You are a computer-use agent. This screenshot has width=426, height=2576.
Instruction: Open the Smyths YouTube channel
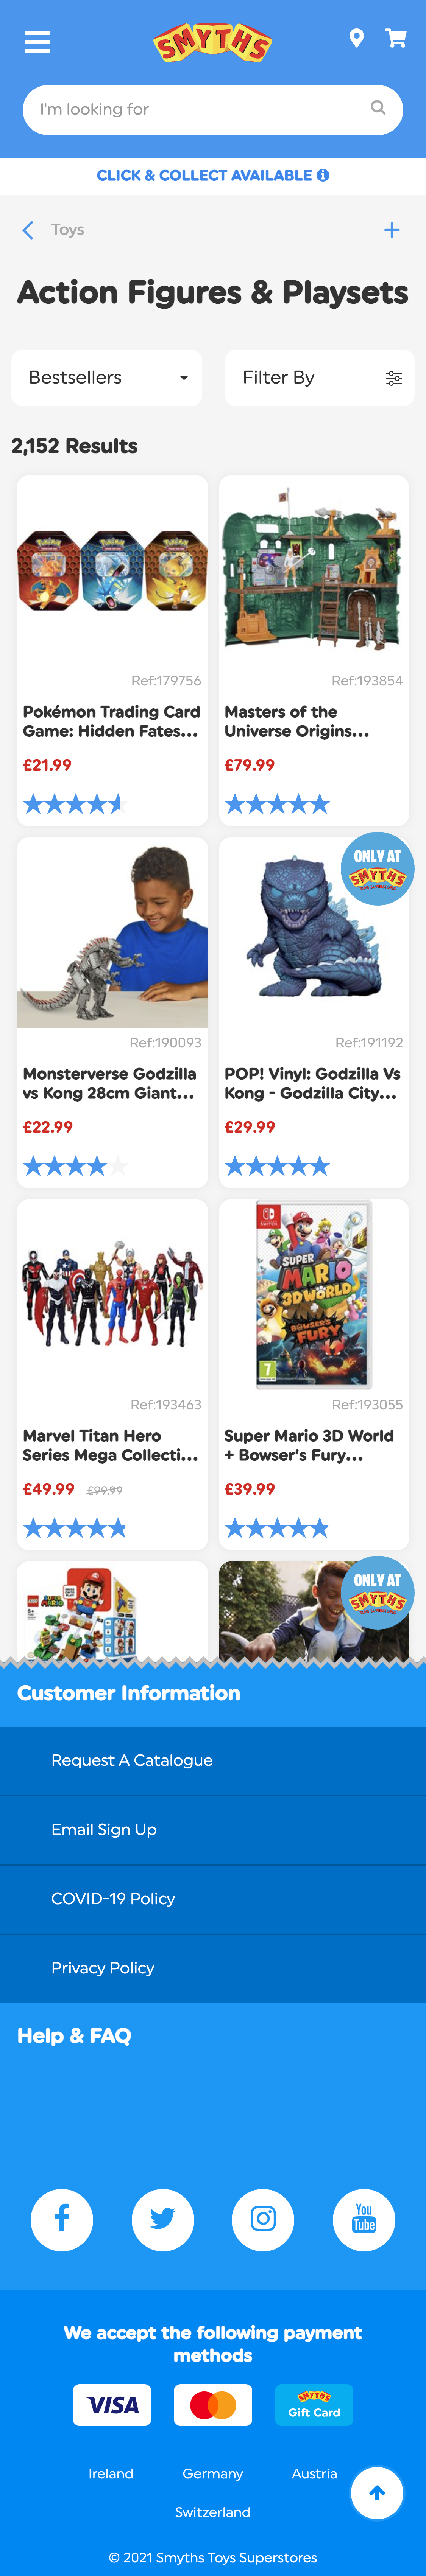pos(364,2219)
